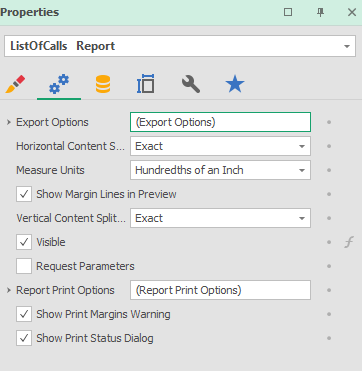362x371 pixels.
Task: Pin the Properties panel
Action: click(320, 12)
